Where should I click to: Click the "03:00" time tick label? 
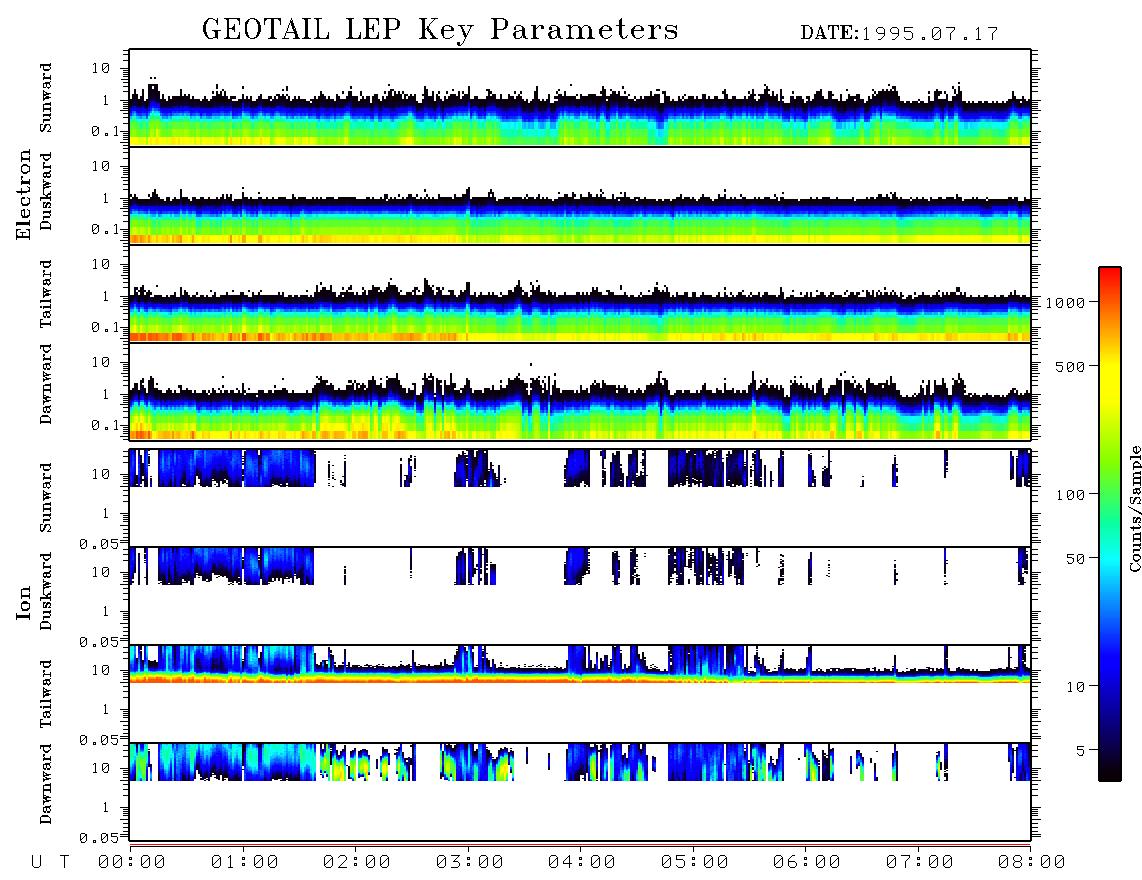click(x=469, y=863)
